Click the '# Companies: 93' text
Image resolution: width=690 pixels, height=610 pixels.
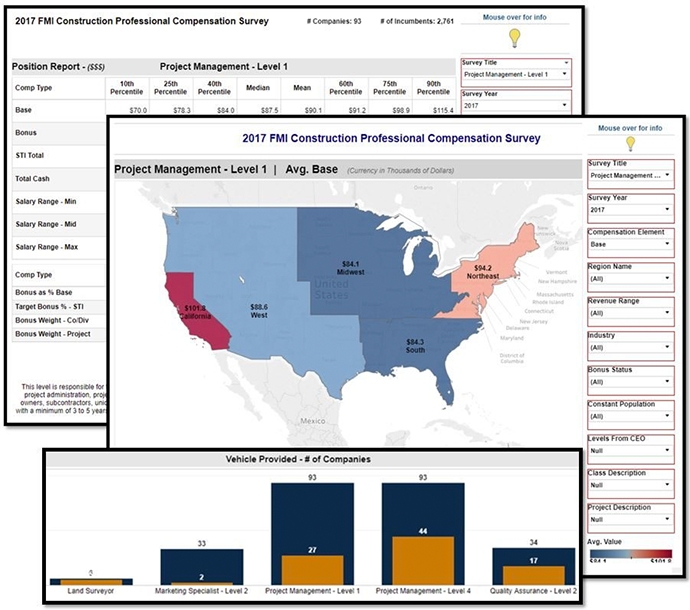coord(334,21)
